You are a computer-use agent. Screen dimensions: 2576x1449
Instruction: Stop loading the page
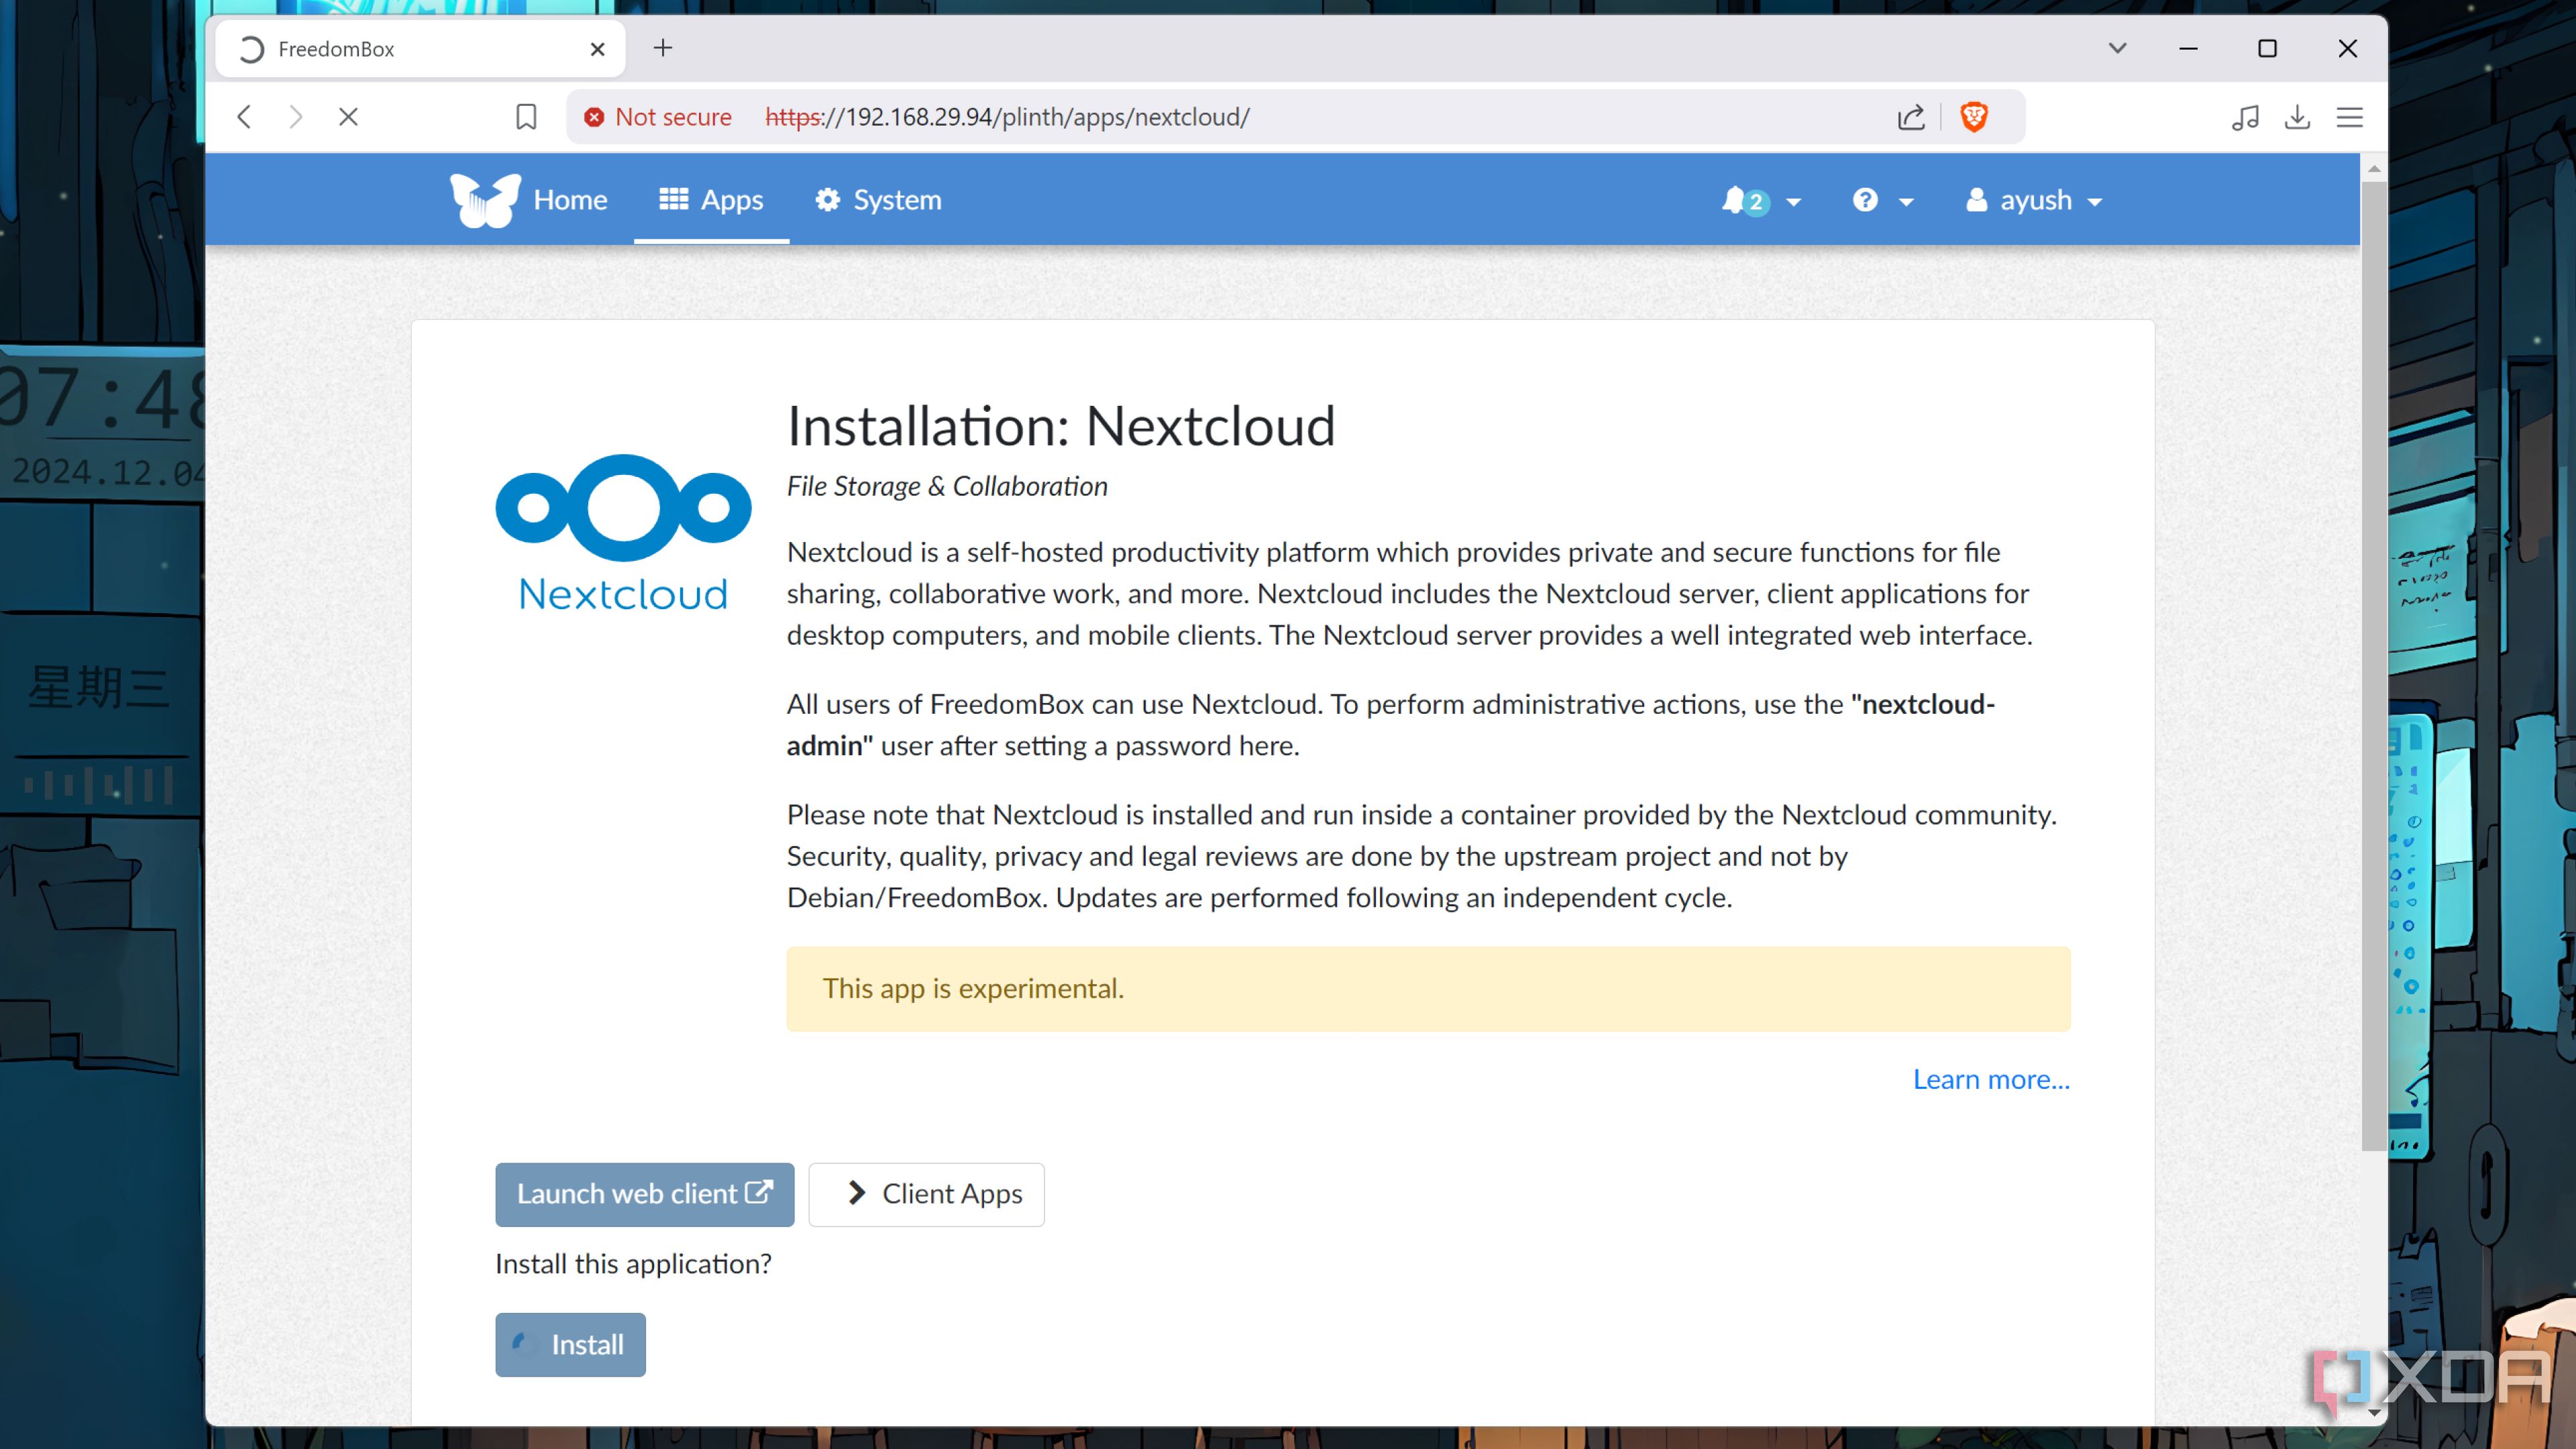coord(348,117)
